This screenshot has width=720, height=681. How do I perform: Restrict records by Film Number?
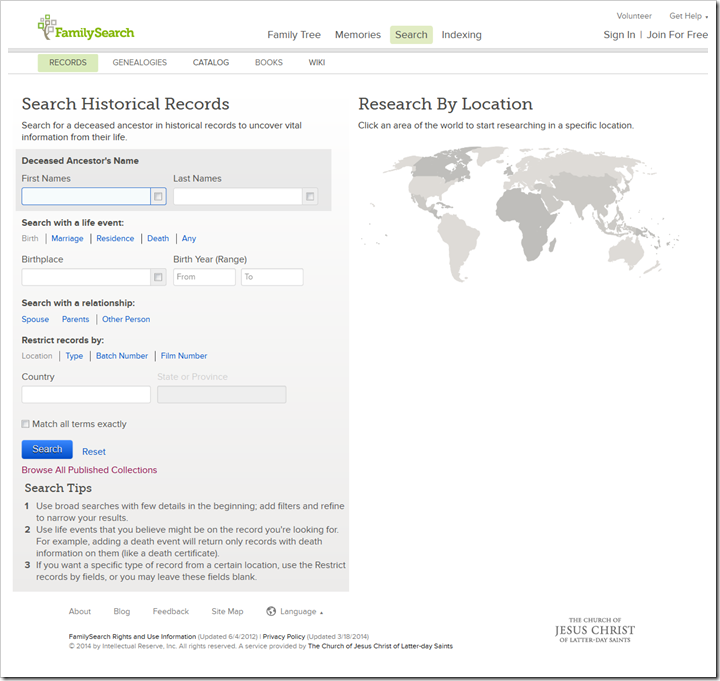click(184, 356)
